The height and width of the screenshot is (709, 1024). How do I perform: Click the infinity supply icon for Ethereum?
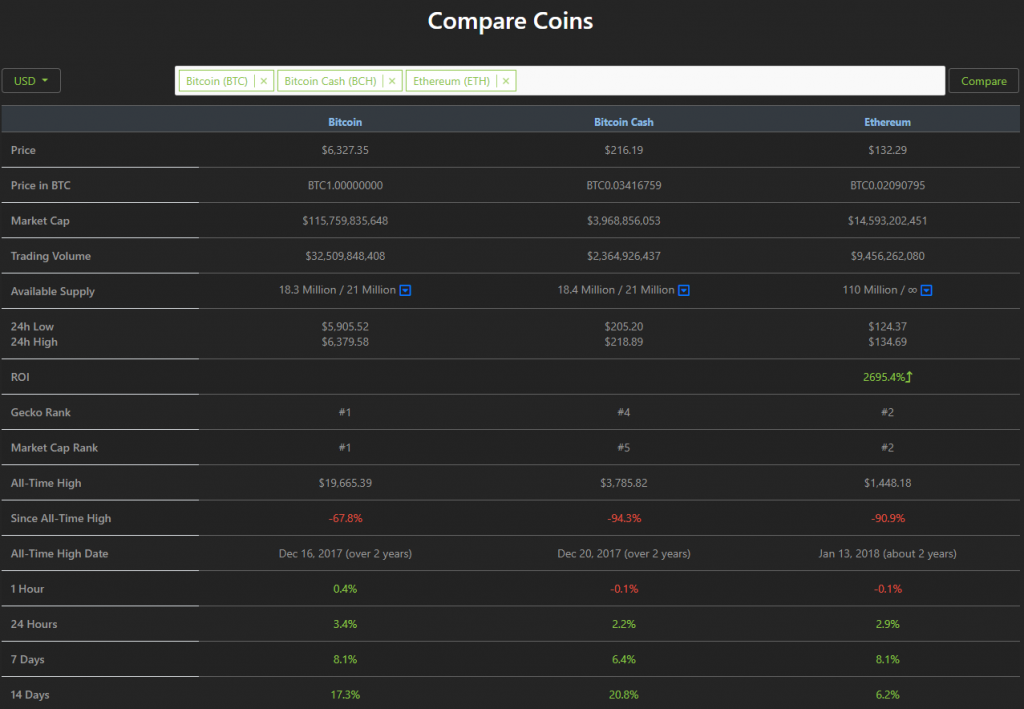926,290
